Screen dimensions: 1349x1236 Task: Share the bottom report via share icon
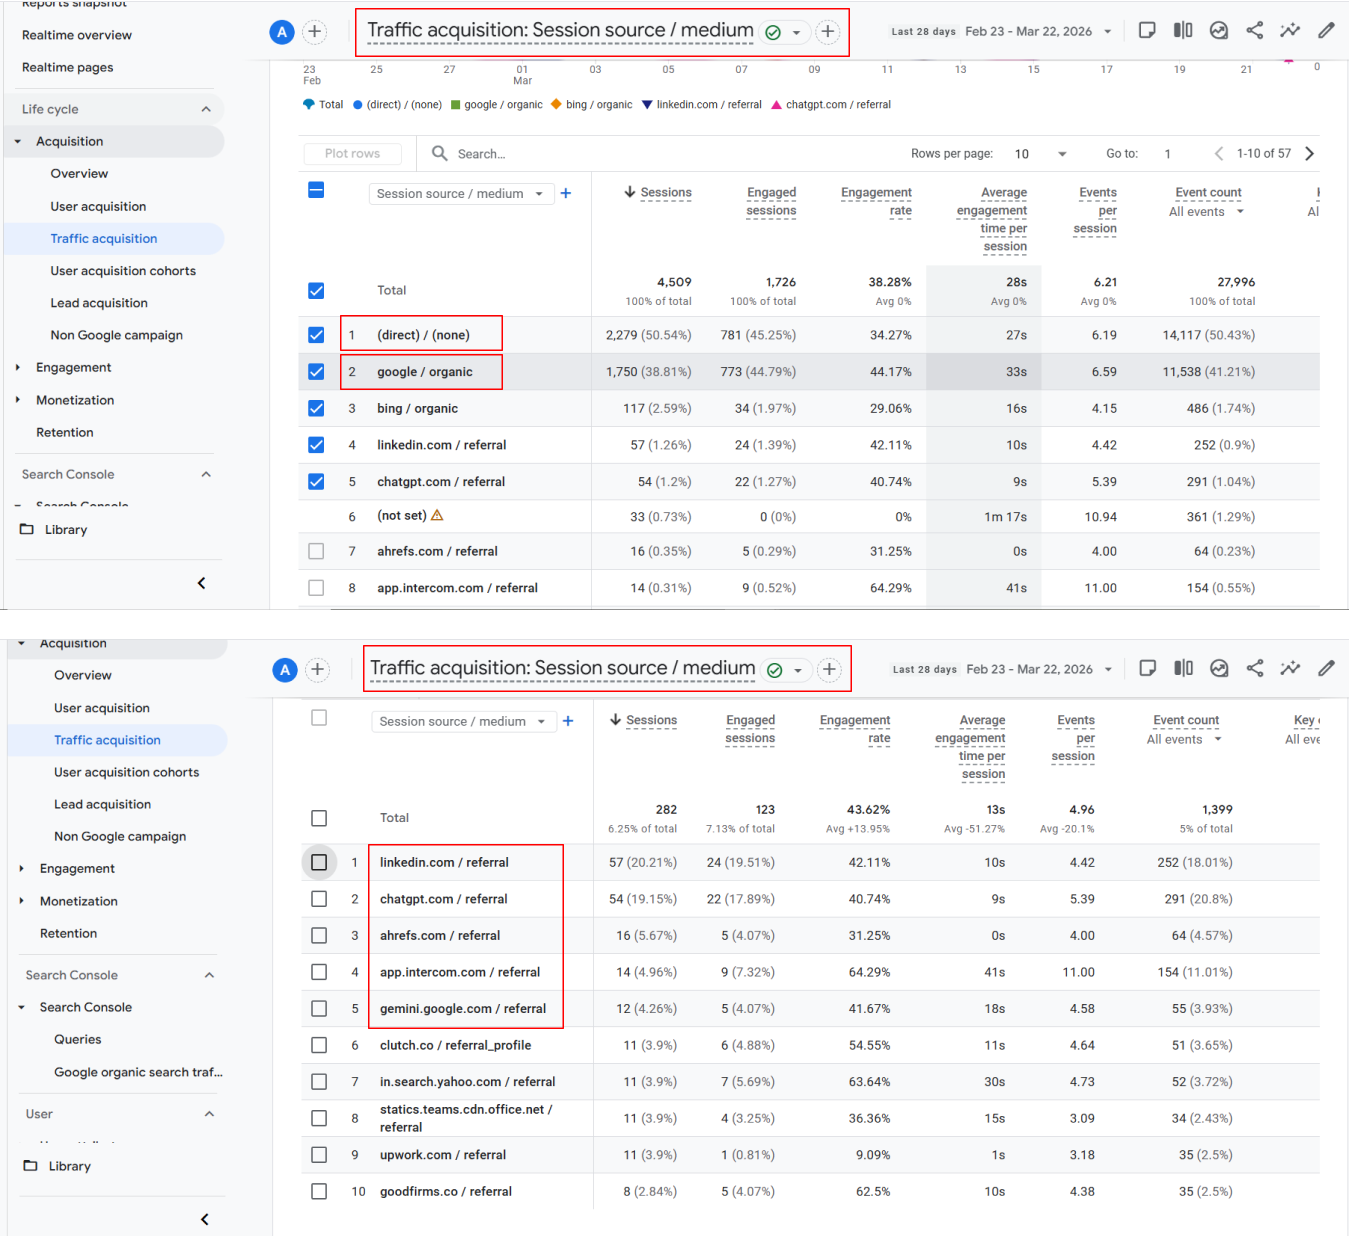[1255, 668]
